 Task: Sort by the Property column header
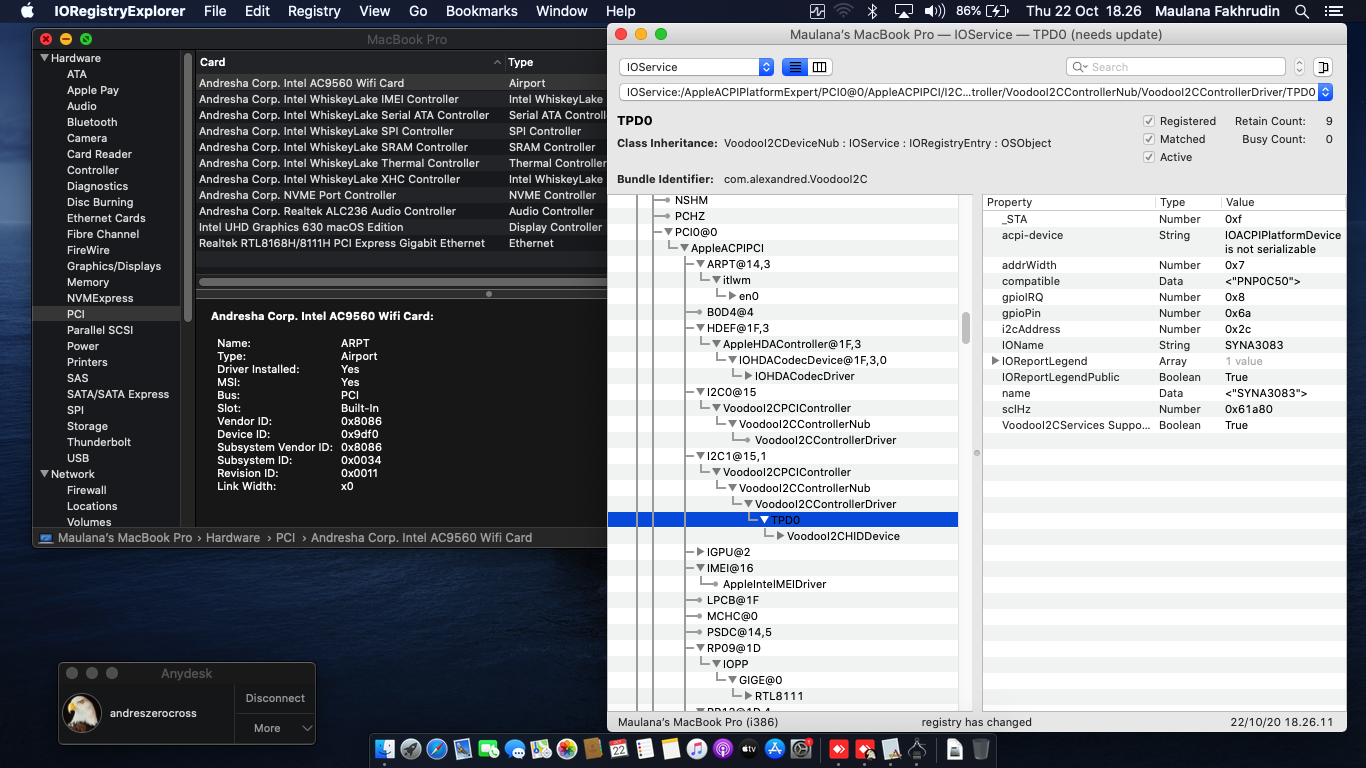tap(1069, 202)
